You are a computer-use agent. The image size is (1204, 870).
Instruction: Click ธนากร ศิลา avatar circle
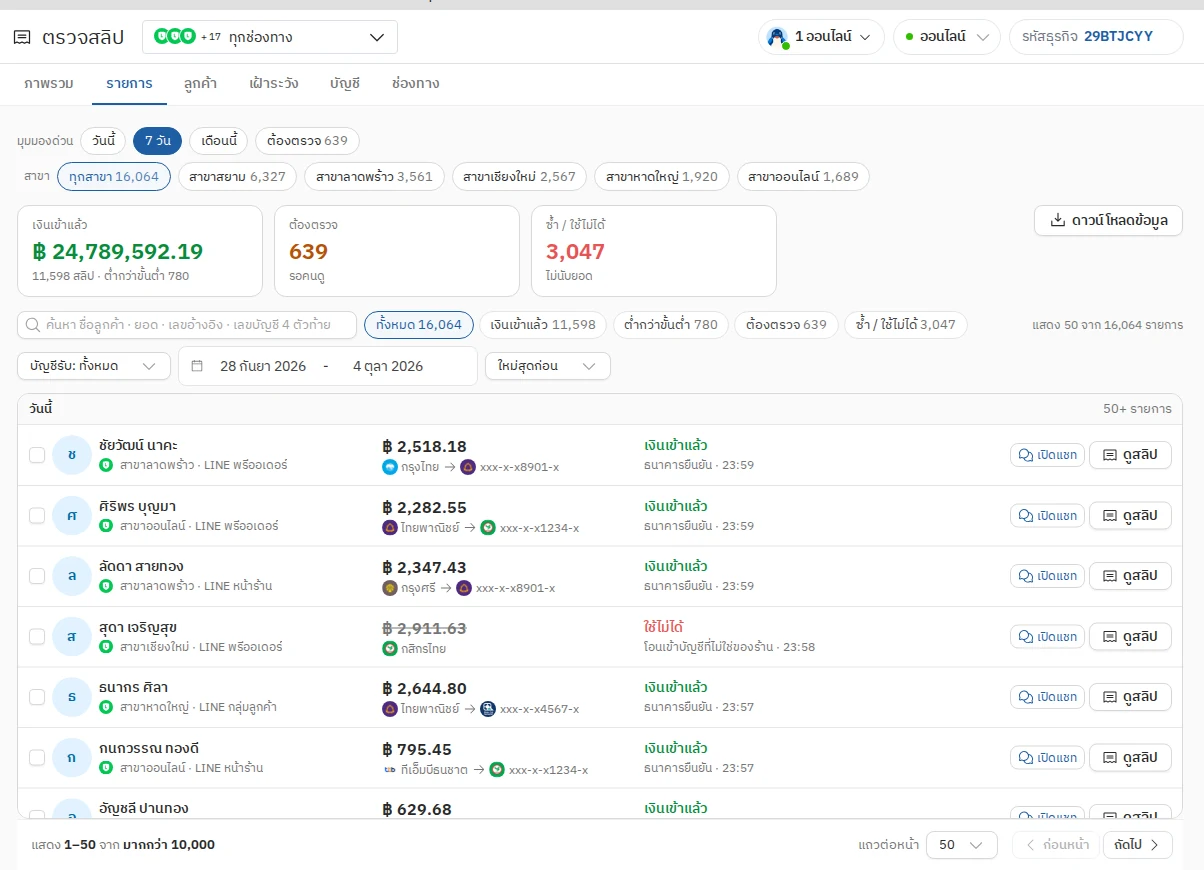tap(72, 698)
